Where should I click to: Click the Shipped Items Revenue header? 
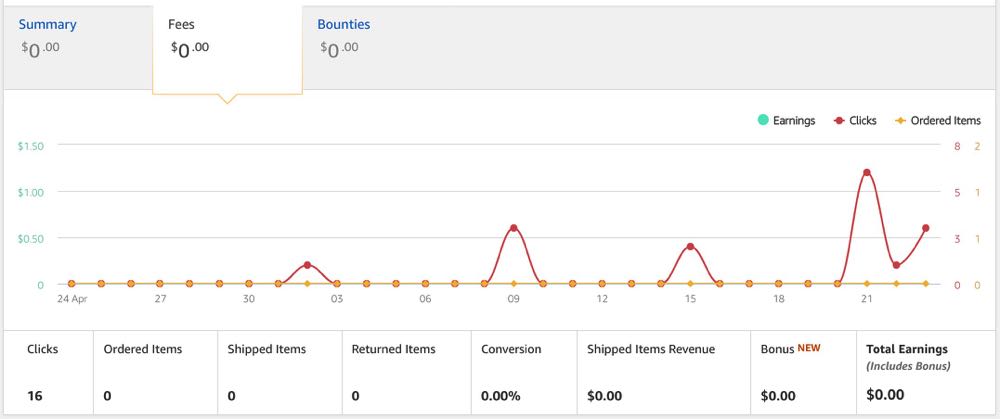[651, 349]
